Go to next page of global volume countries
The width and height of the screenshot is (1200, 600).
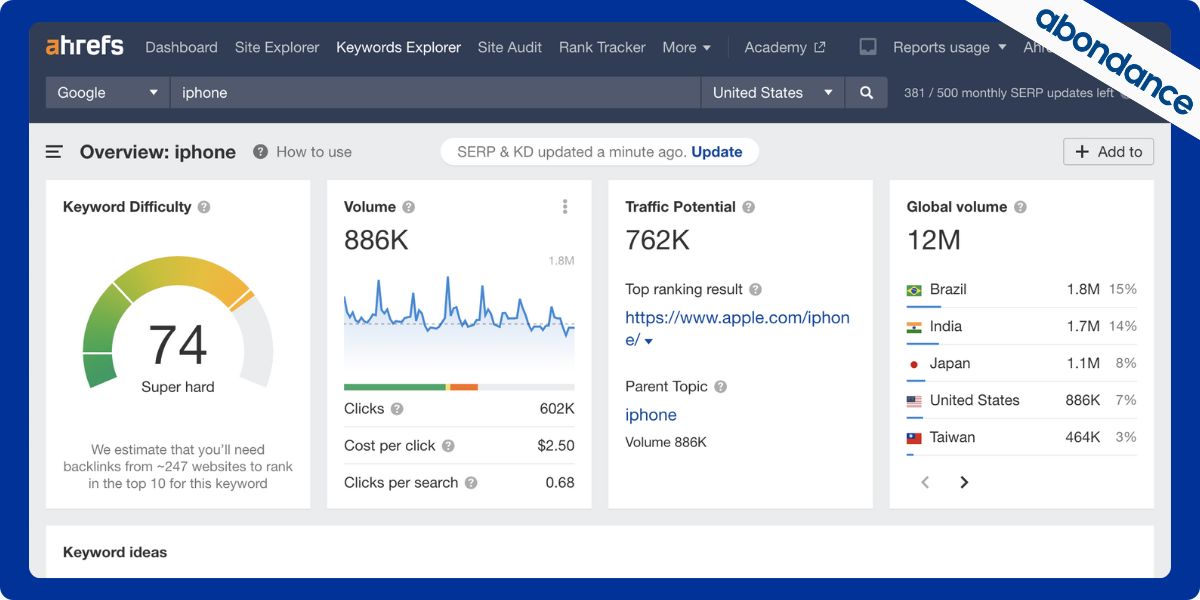tap(964, 482)
